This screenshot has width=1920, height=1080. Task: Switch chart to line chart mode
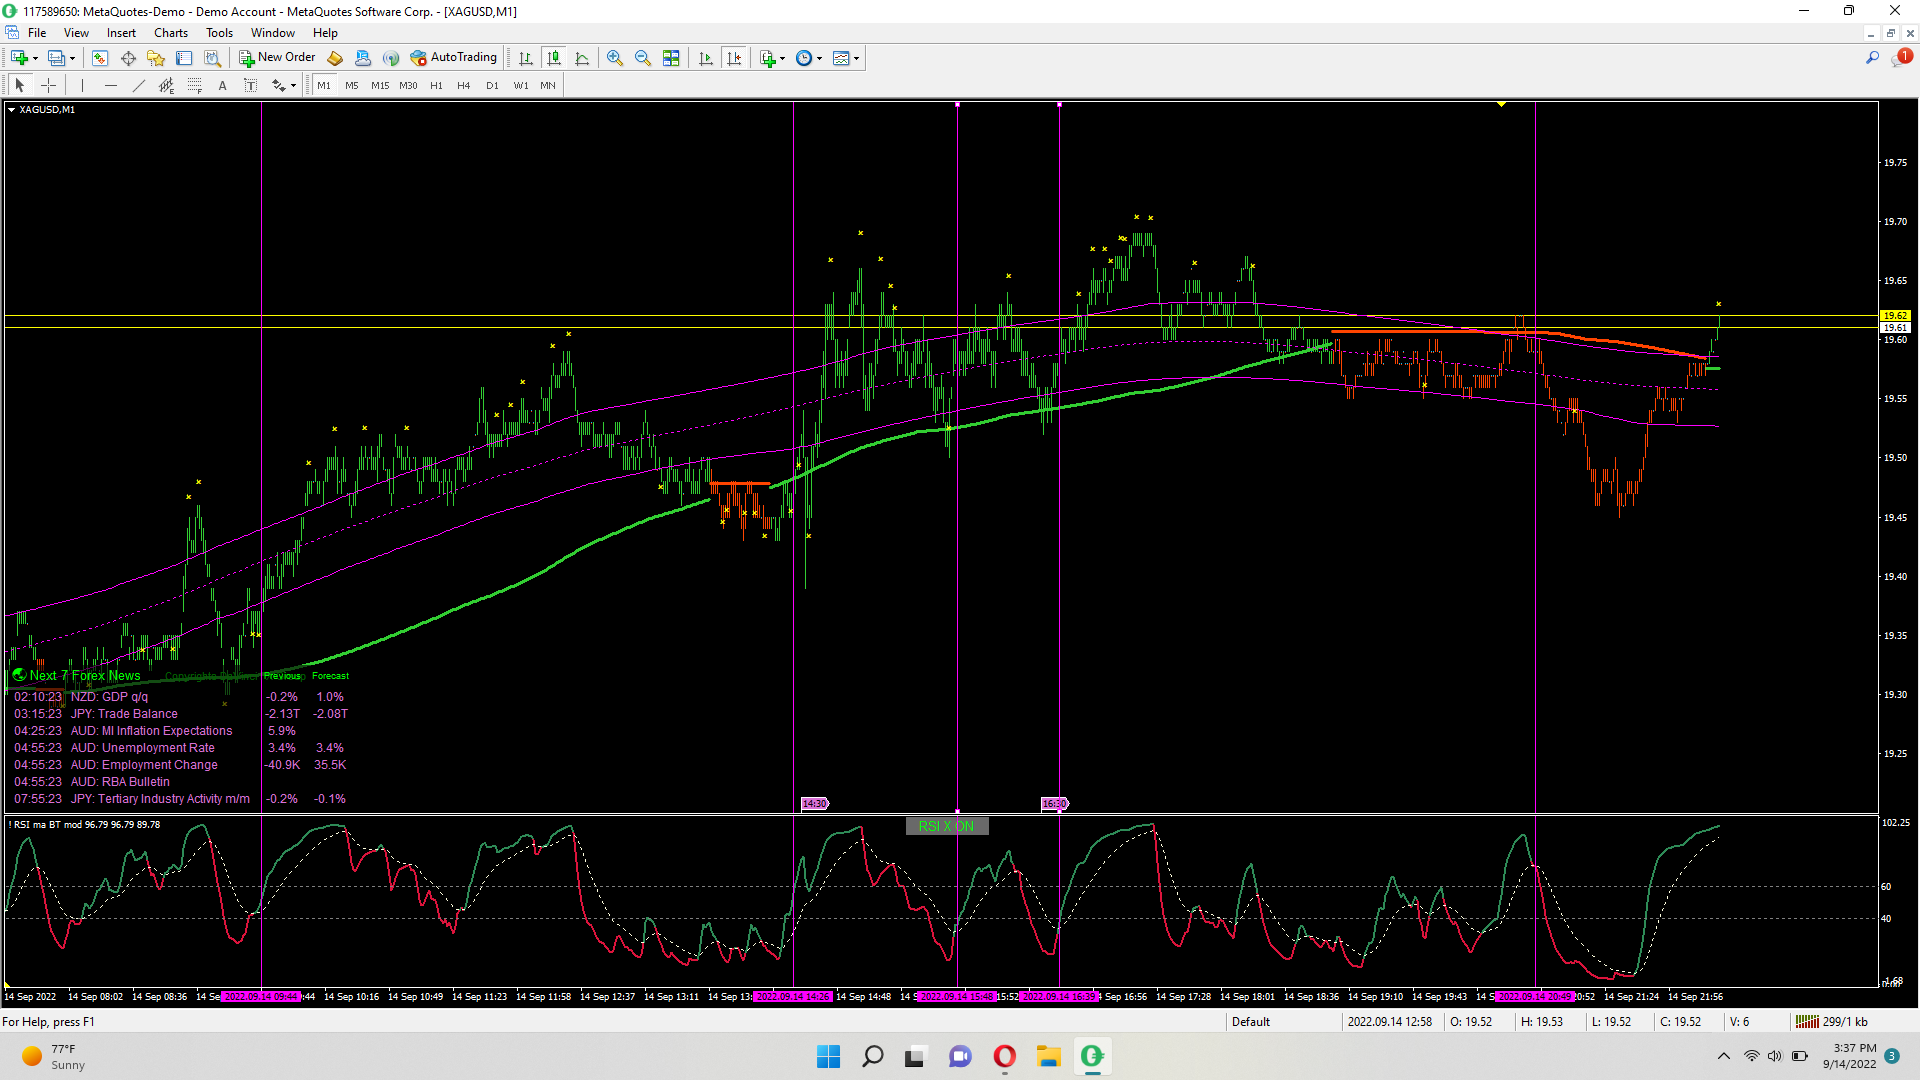click(x=582, y=58)
